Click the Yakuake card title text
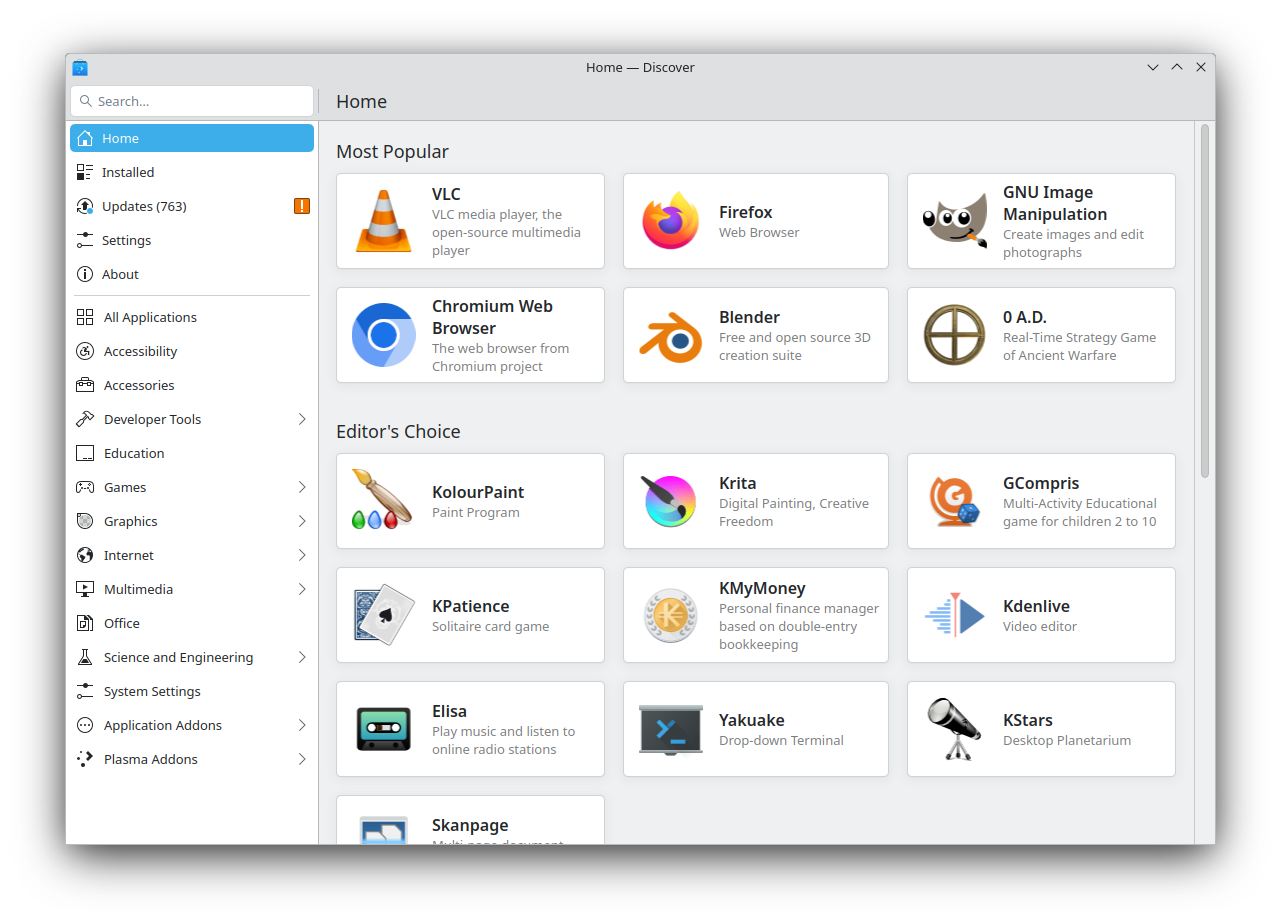Screen dimensions: 1281x922 click(x=751, y=720)
